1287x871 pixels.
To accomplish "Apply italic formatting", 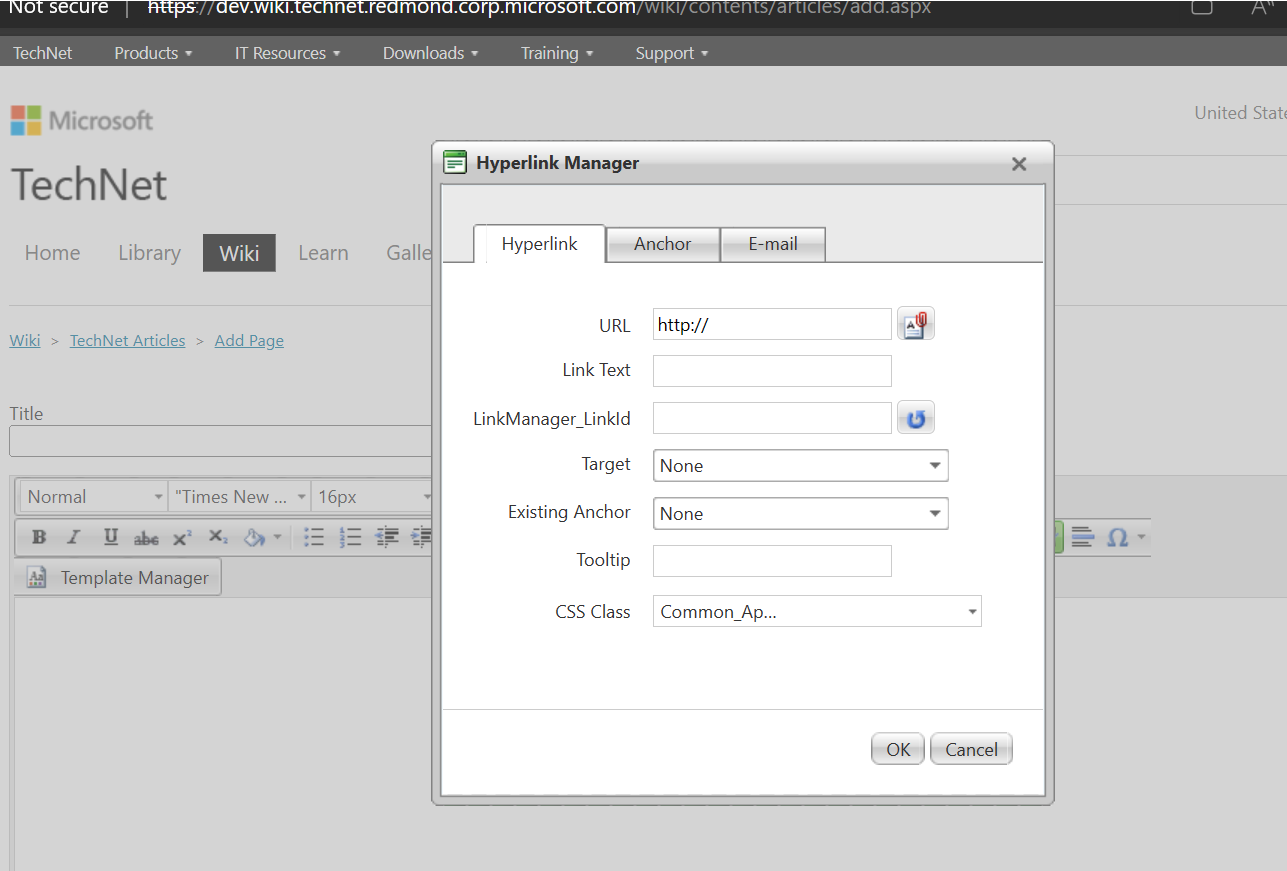I will point(73,537).
